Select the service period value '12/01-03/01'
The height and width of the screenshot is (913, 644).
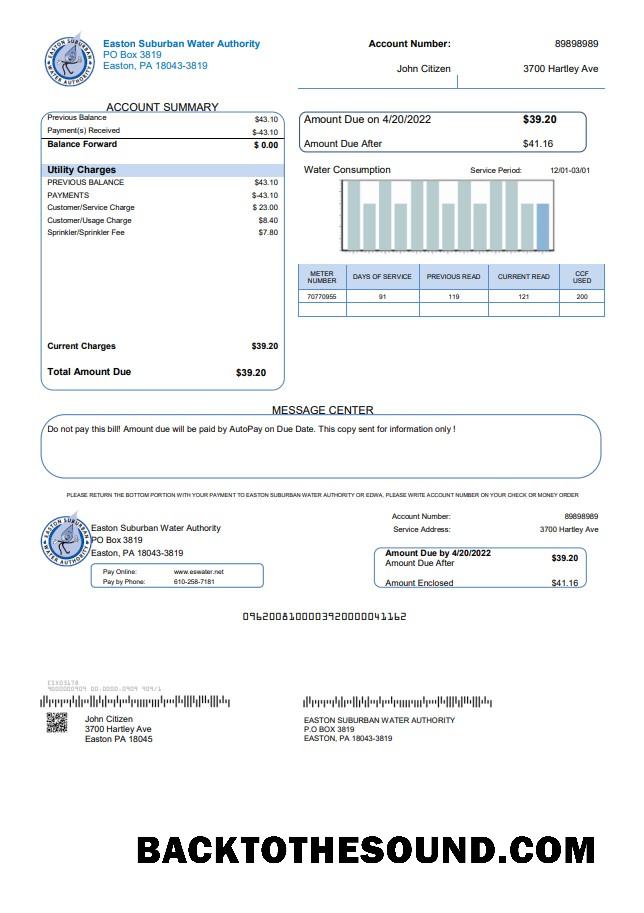(570, 171)
